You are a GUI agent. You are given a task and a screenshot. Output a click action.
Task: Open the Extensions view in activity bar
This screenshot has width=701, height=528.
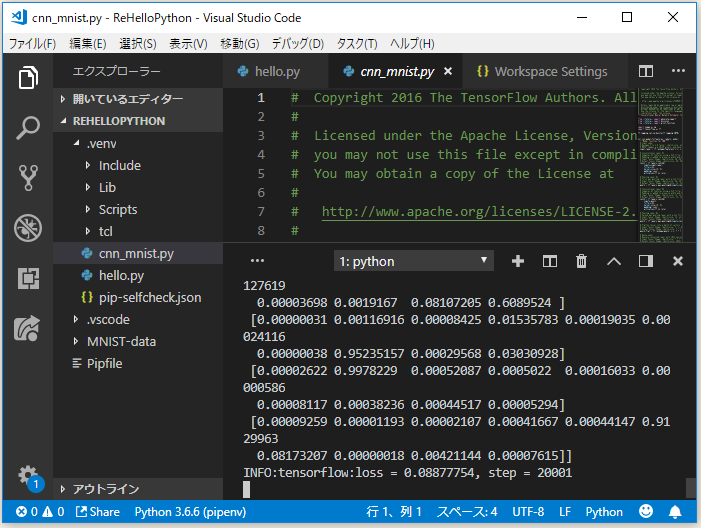tap(28, 278)
